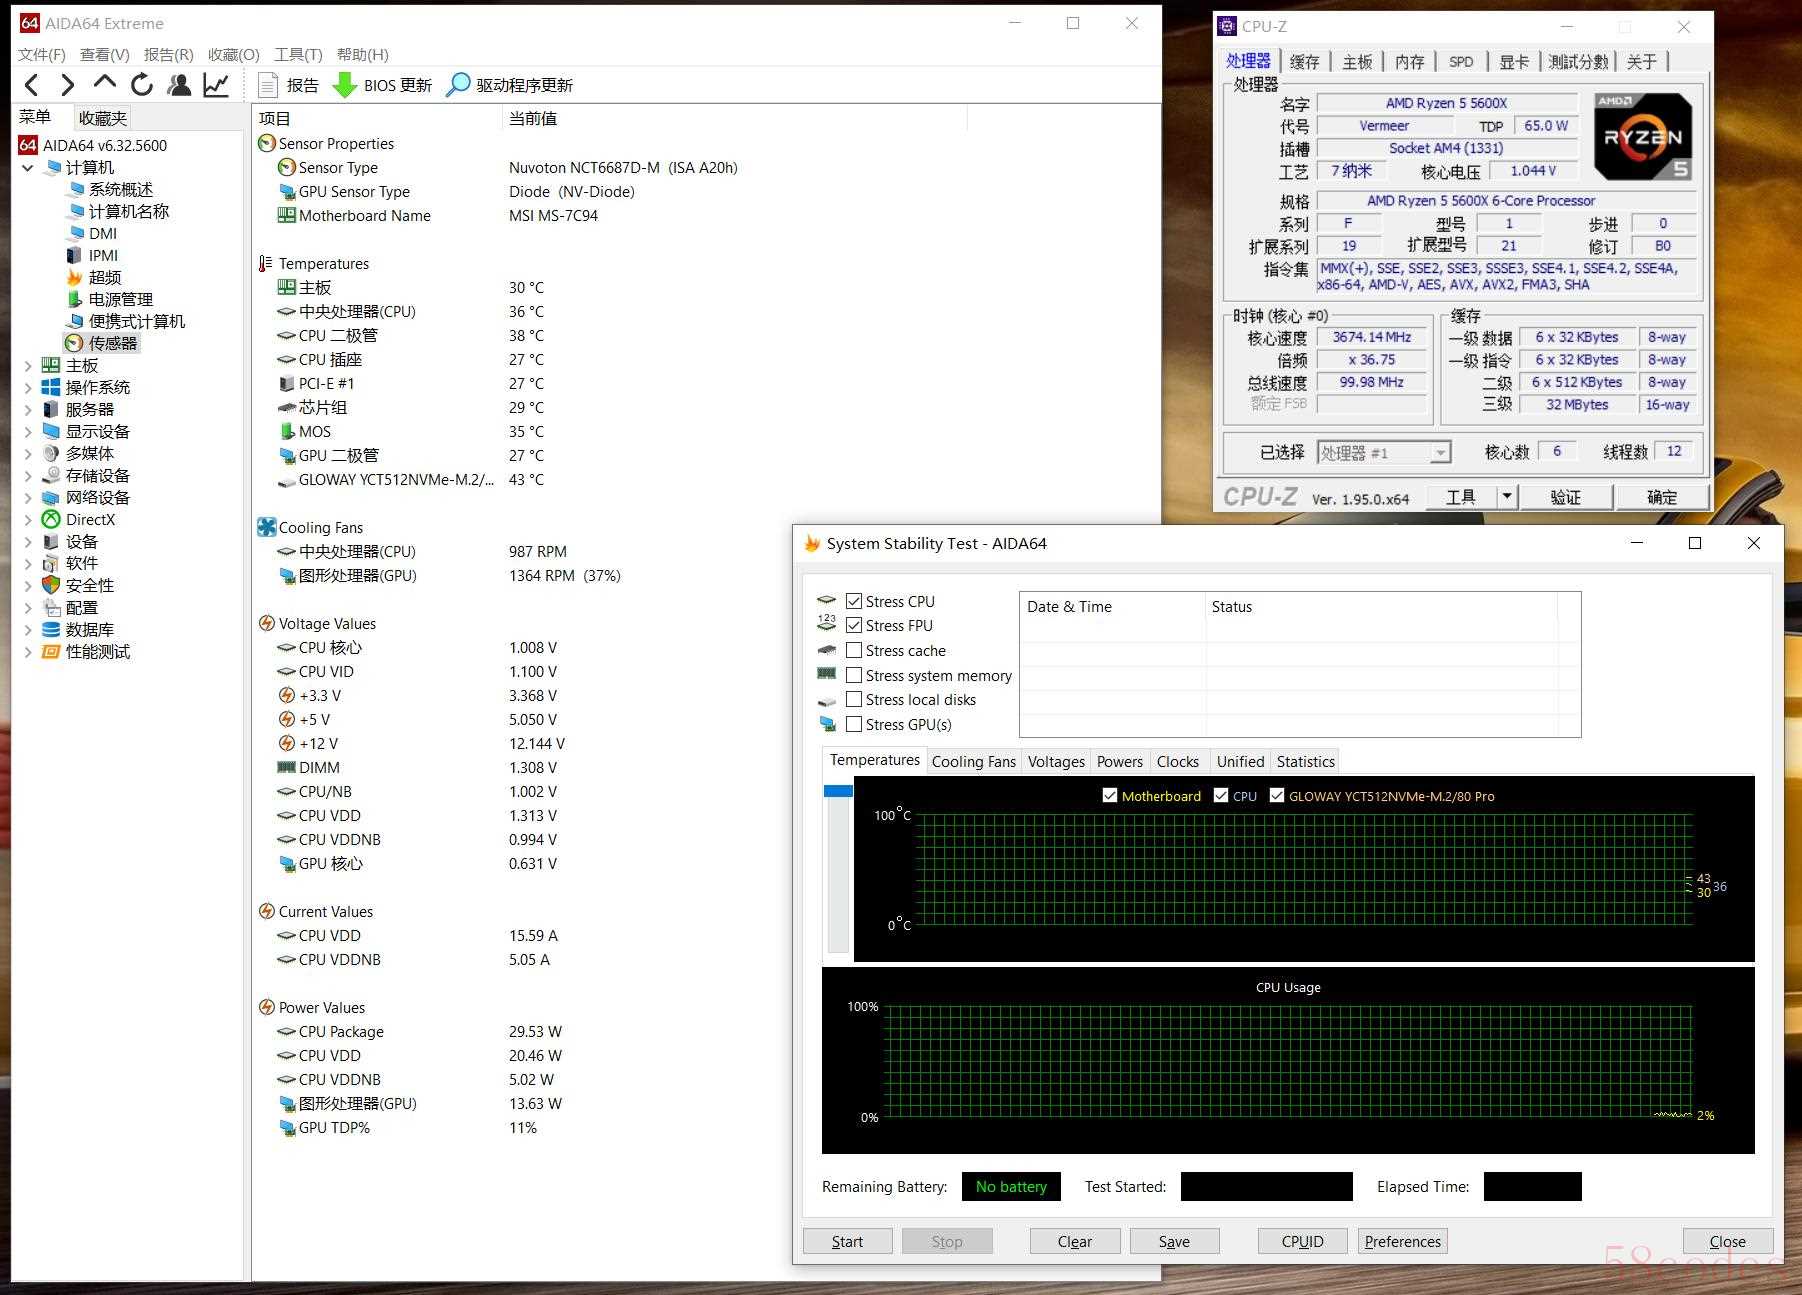Click the Preferences button
The width and height of the screenshot is (1802, 1295).
pos(1402,1241)
